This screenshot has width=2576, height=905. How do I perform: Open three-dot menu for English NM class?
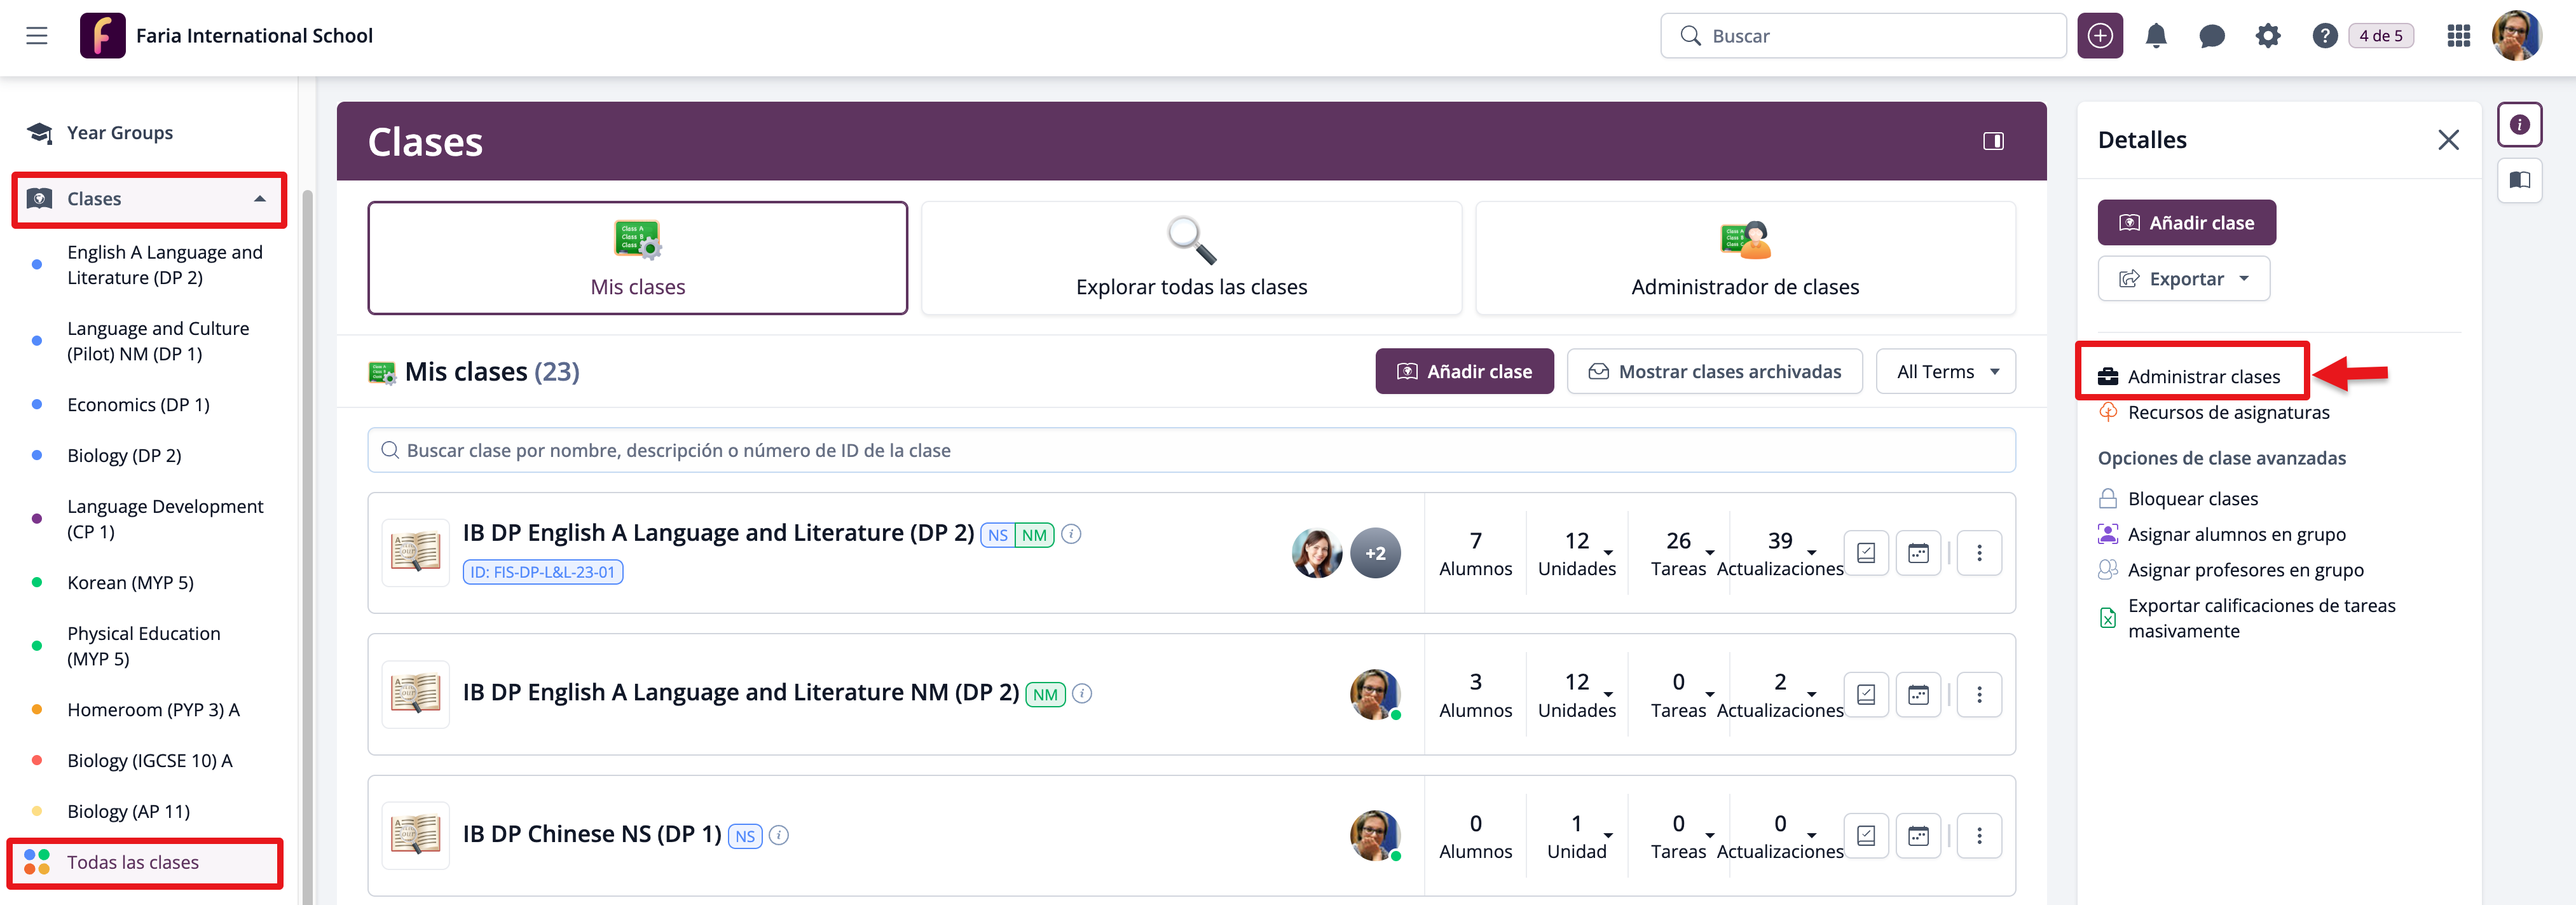1978,694
